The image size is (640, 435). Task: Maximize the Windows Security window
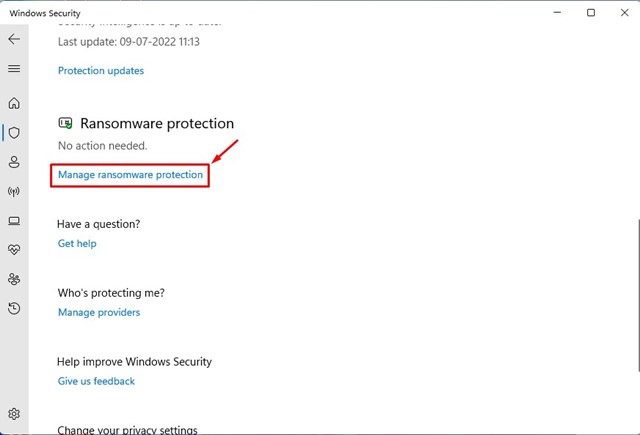[x=591, y=13]
